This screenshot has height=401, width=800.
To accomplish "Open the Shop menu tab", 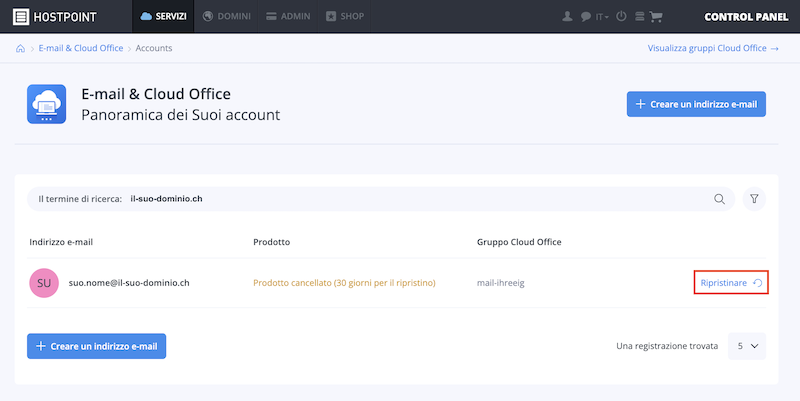I will tap(344, 16).
